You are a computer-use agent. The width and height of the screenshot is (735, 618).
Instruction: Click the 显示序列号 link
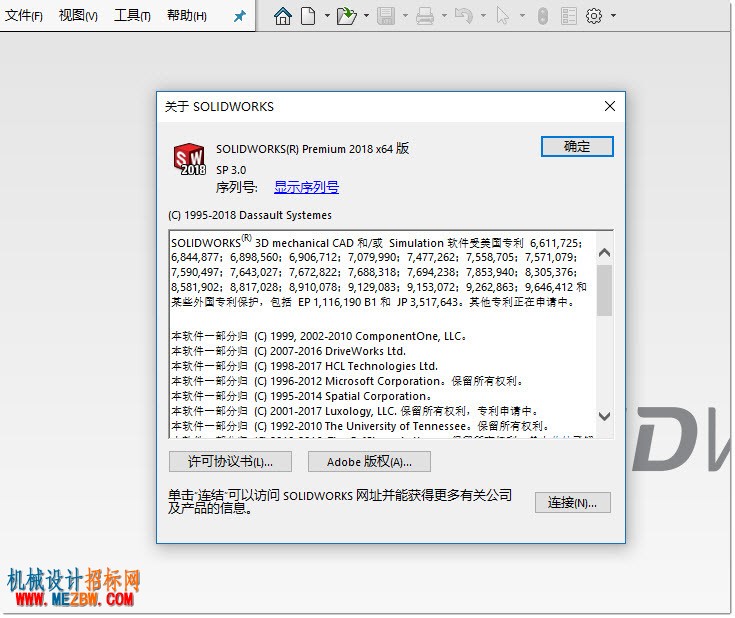(x=306, y=188)
